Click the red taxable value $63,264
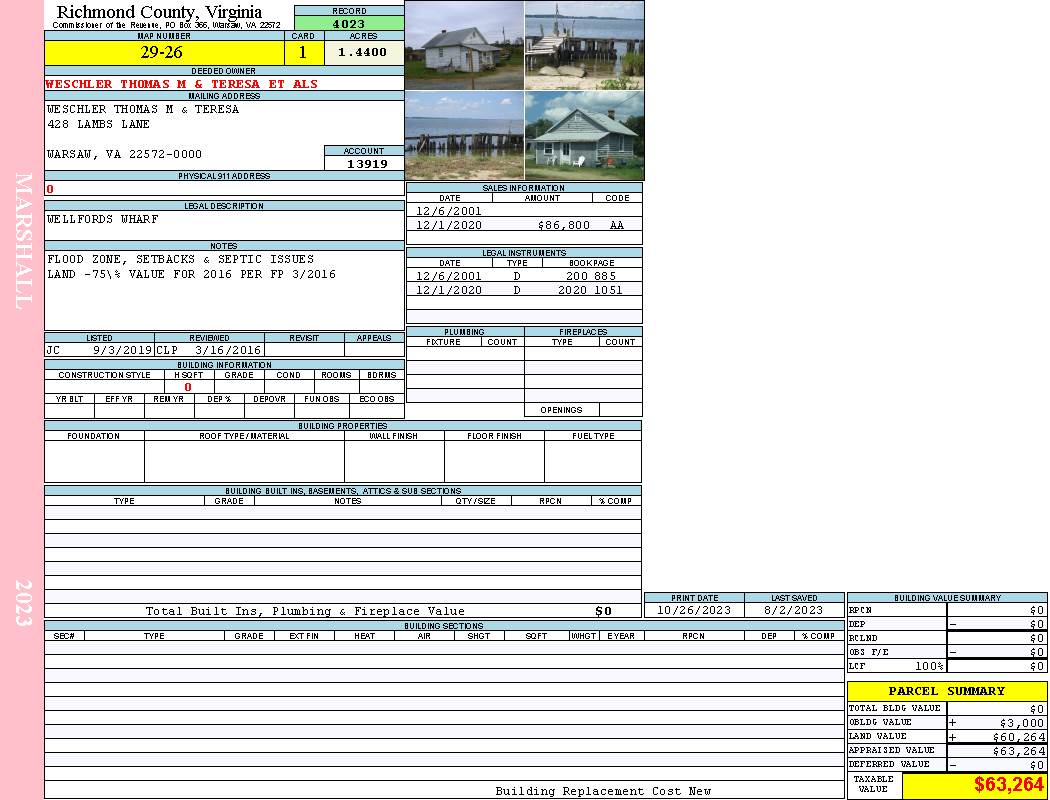Screen dimensions: 1050x800 coord(1009,785)
